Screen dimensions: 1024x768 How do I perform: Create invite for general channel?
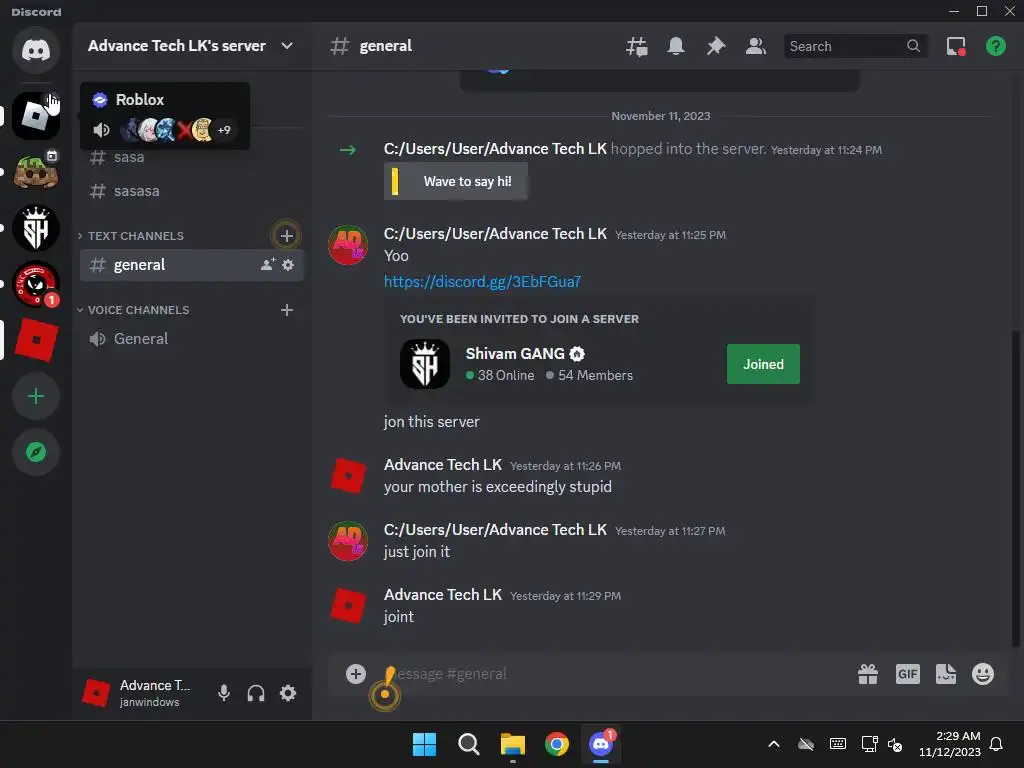[268, 264]
